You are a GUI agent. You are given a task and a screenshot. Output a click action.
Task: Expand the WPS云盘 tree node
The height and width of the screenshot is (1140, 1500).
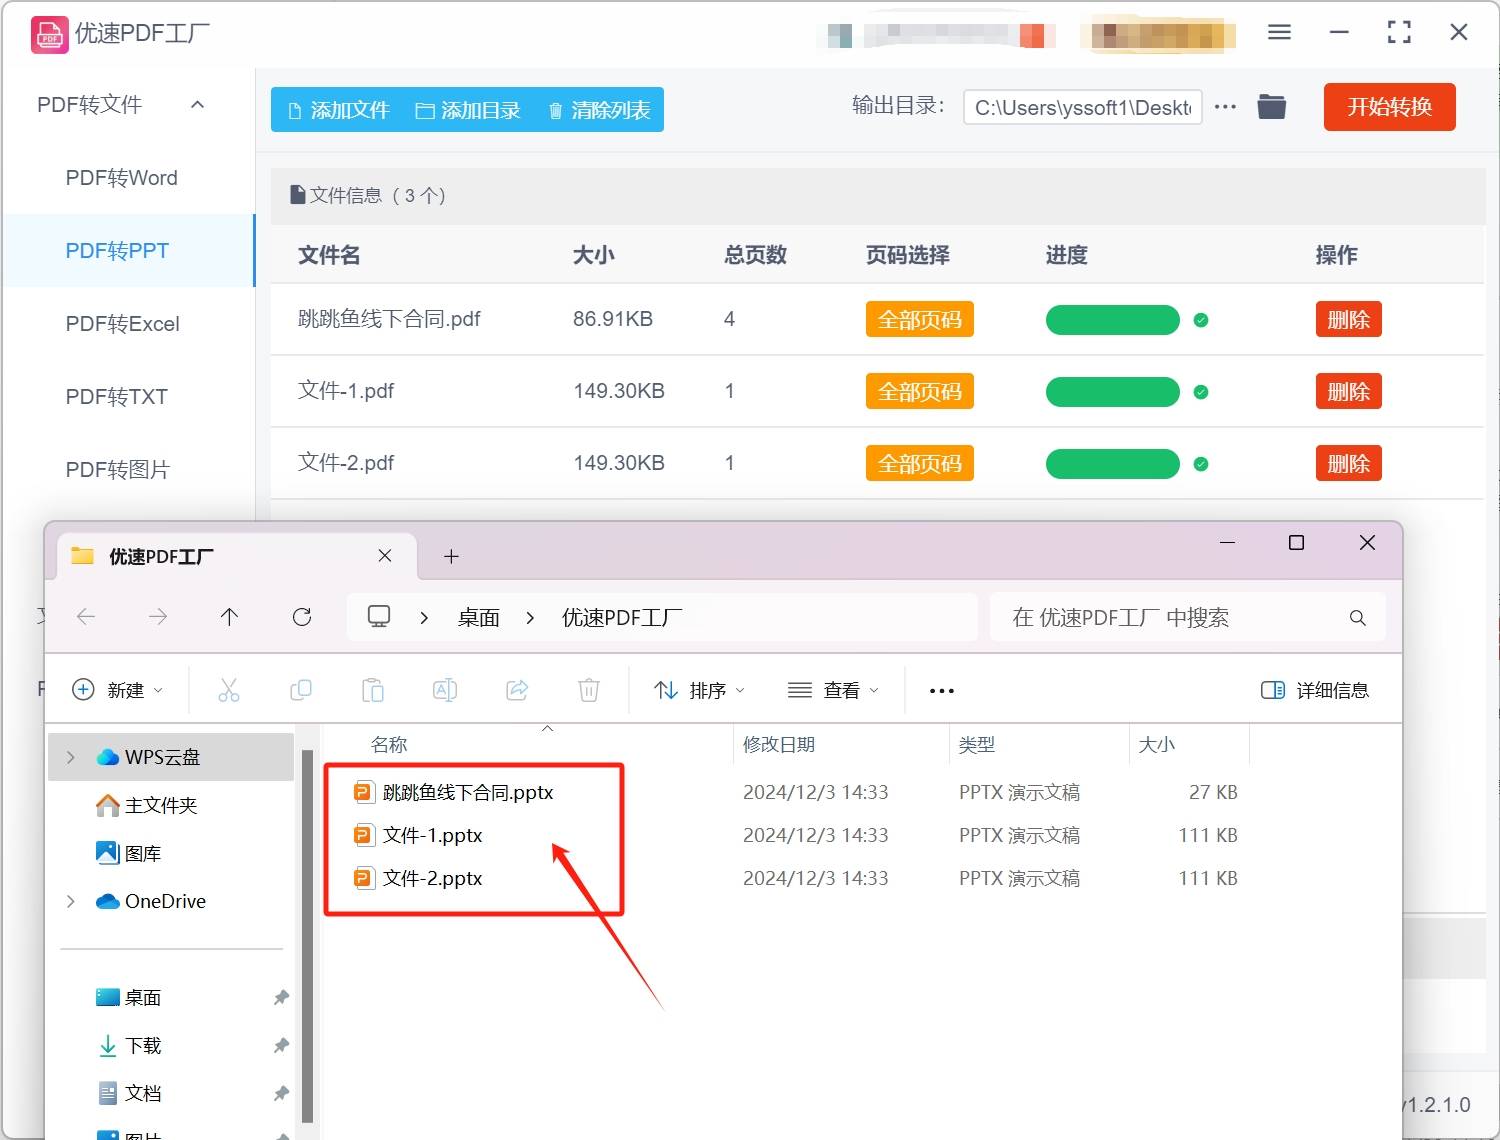click(x=70, y=757)
